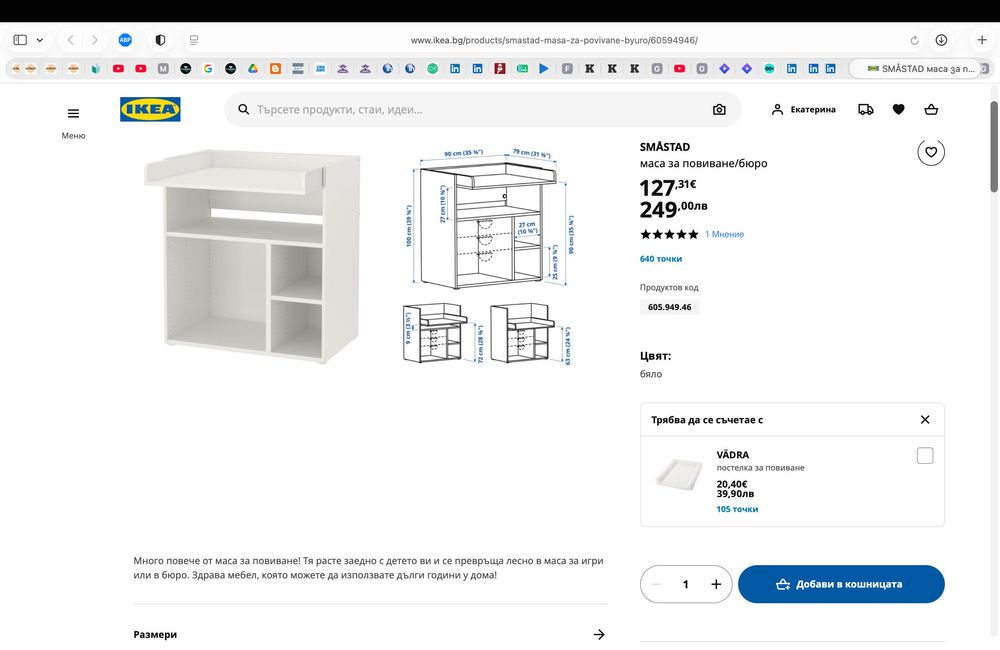The width and height of the screenshot is (1000, 650).
Task: Click the SMÅSTAD product title
Action: [665, 147]
